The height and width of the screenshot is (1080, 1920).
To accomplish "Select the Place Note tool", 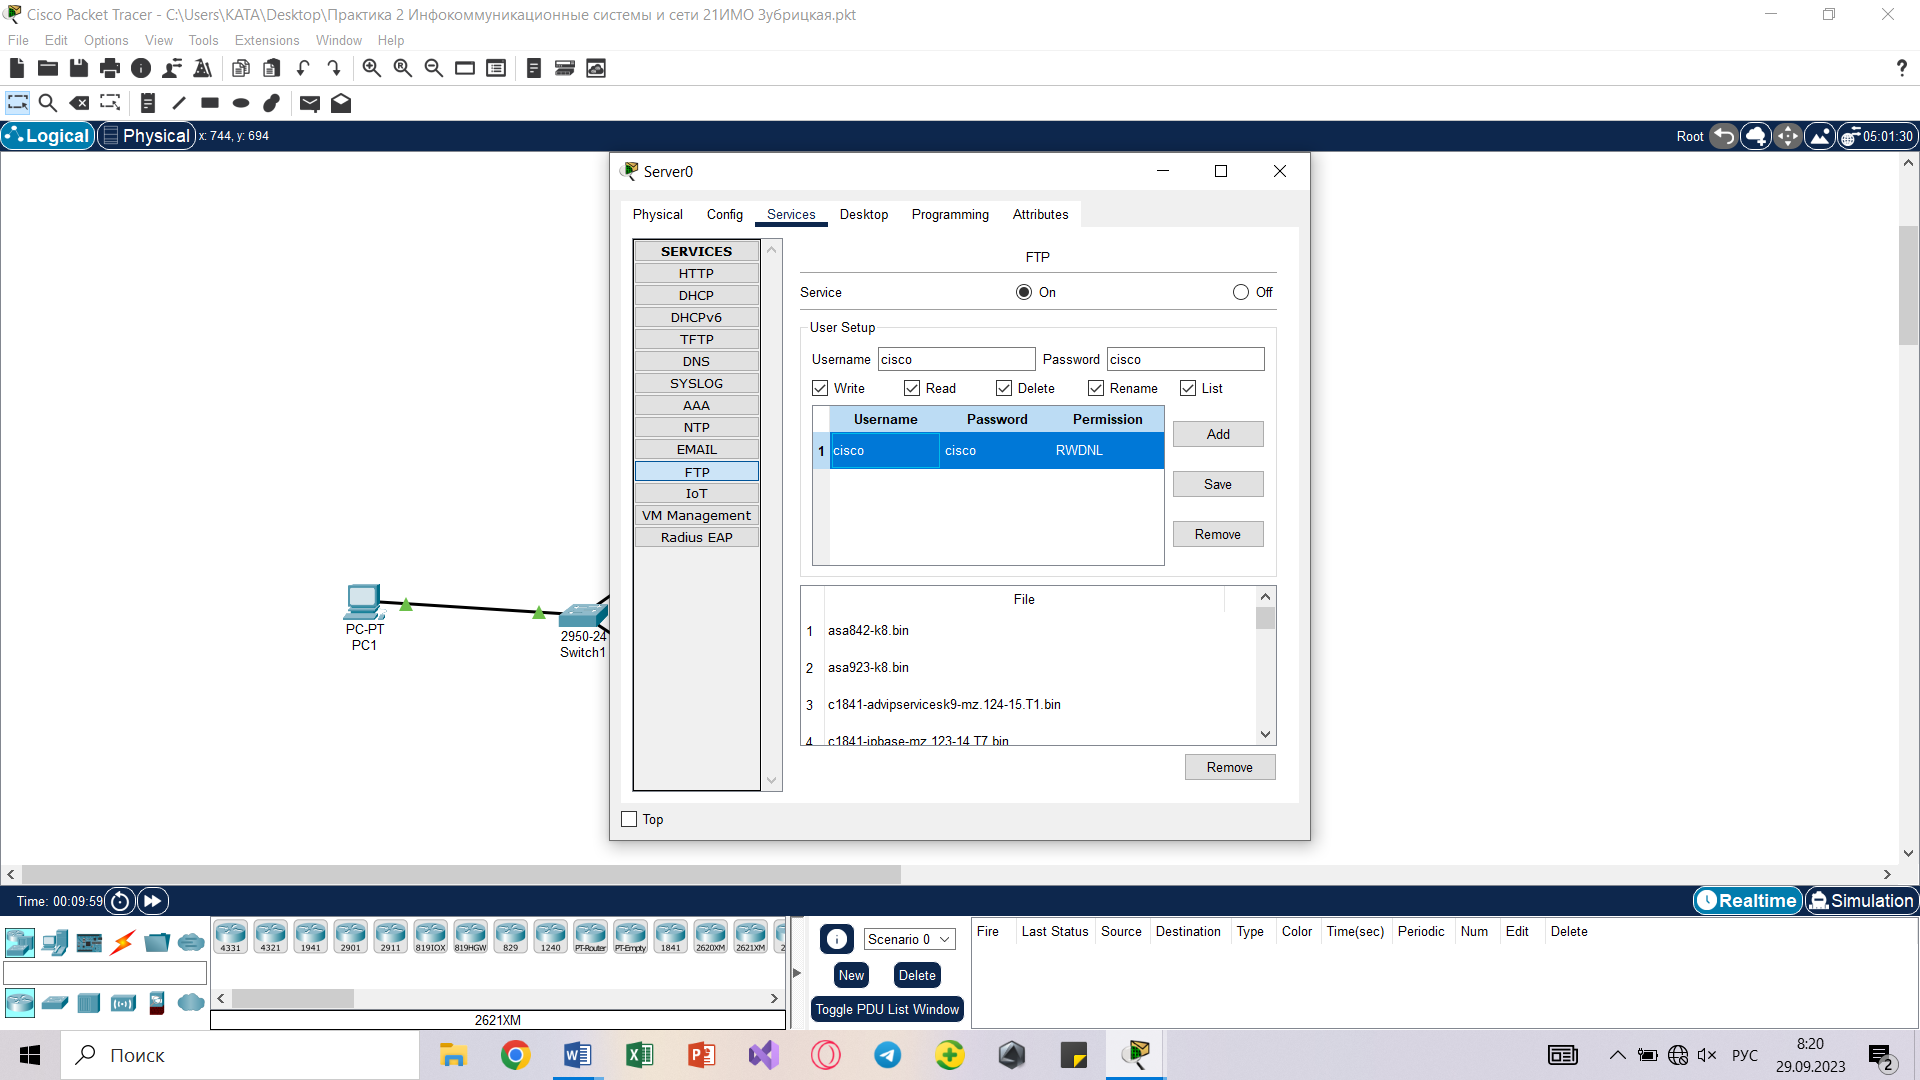I will click(148, 103).
